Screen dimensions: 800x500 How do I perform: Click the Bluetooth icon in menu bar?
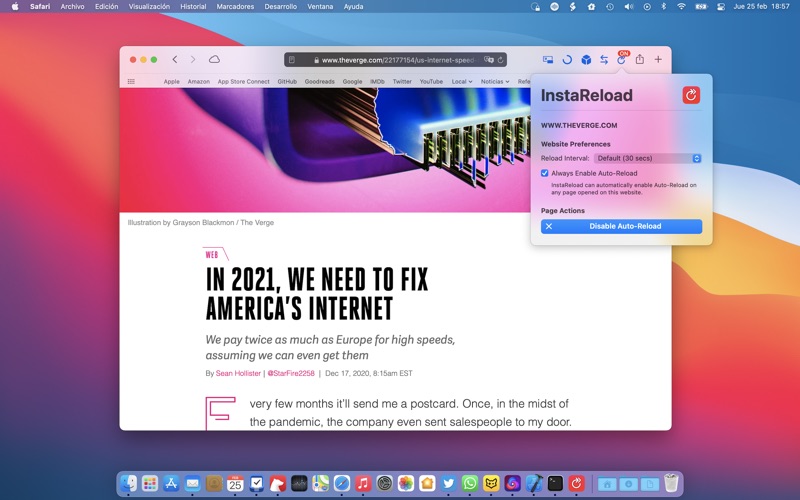(664, 7)
